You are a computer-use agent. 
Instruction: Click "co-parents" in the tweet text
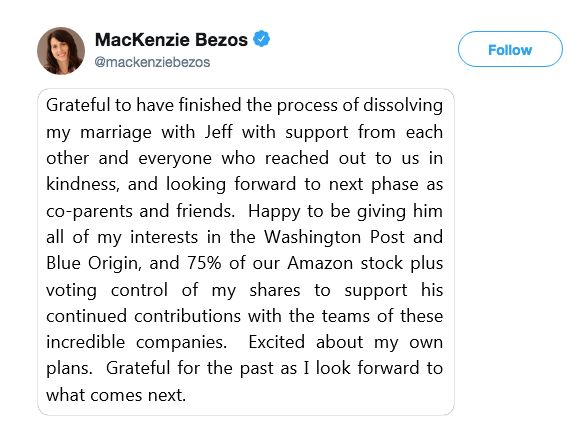pyautogui.click(x=88, y=211)
